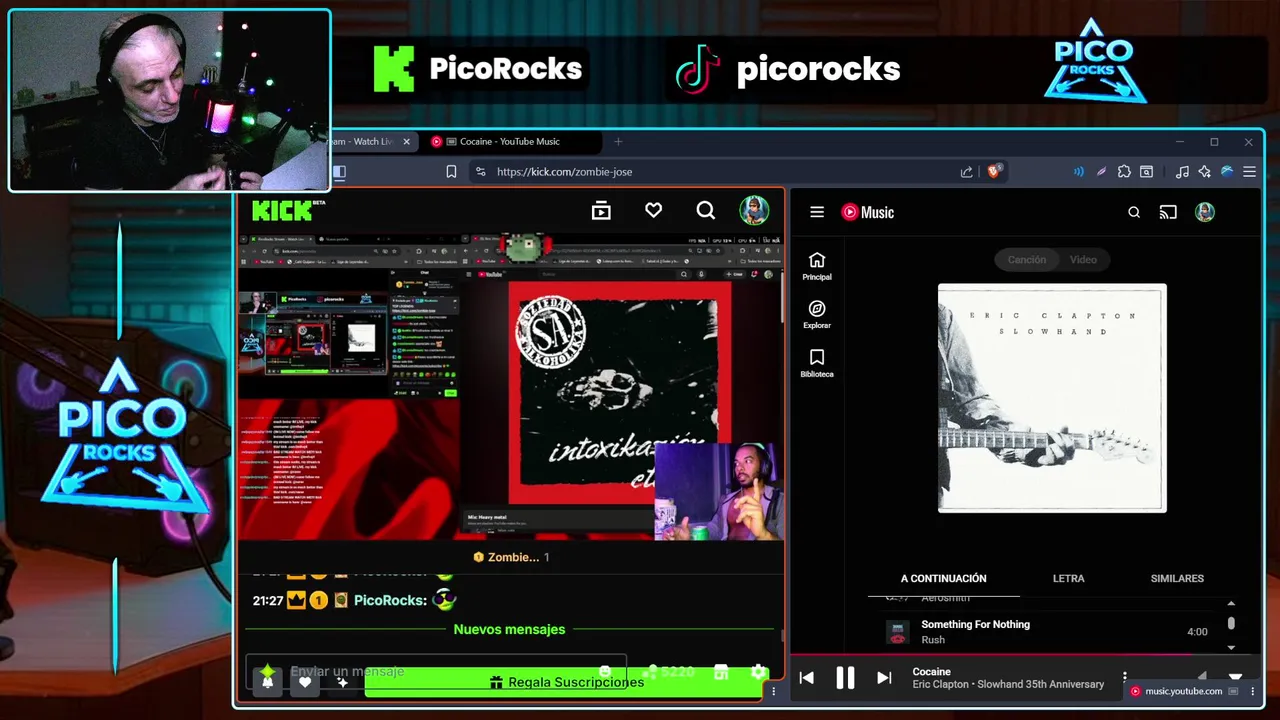Open Kick search magnifier icon
Image resolution: width=1280 pixels, height=720 pixels.
[706, 210]
